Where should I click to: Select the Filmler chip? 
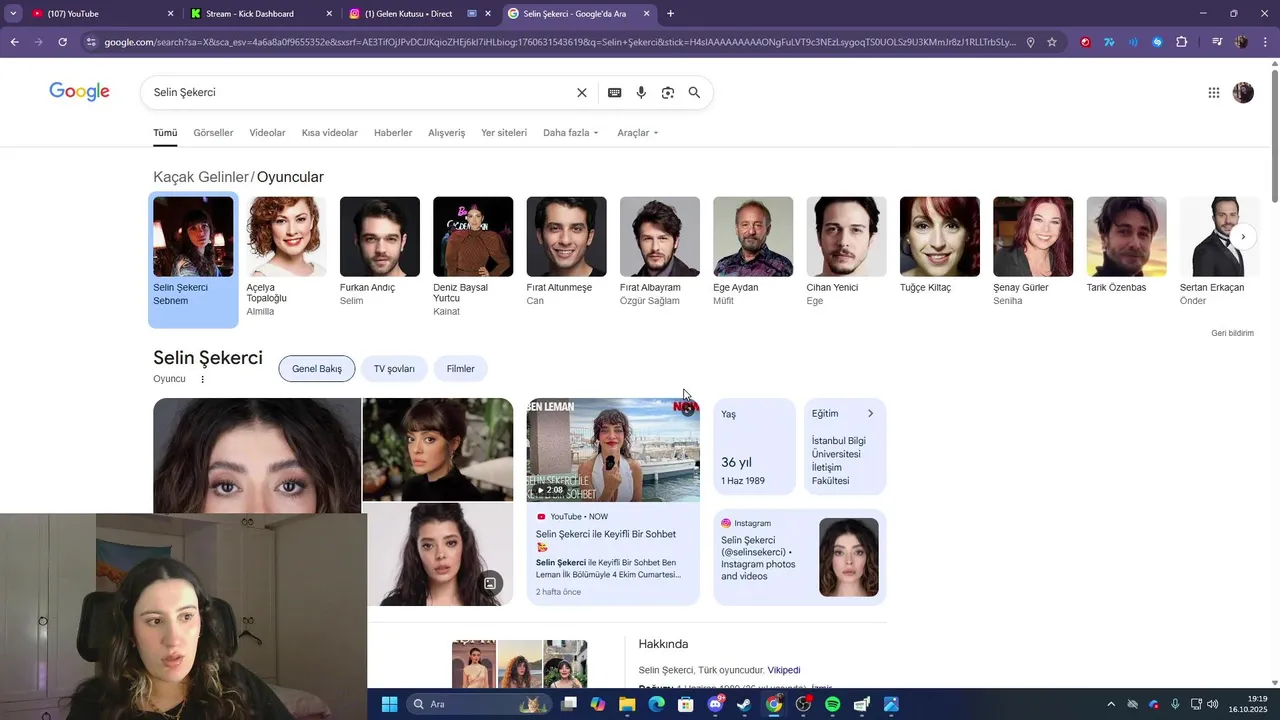coord(461,369)
